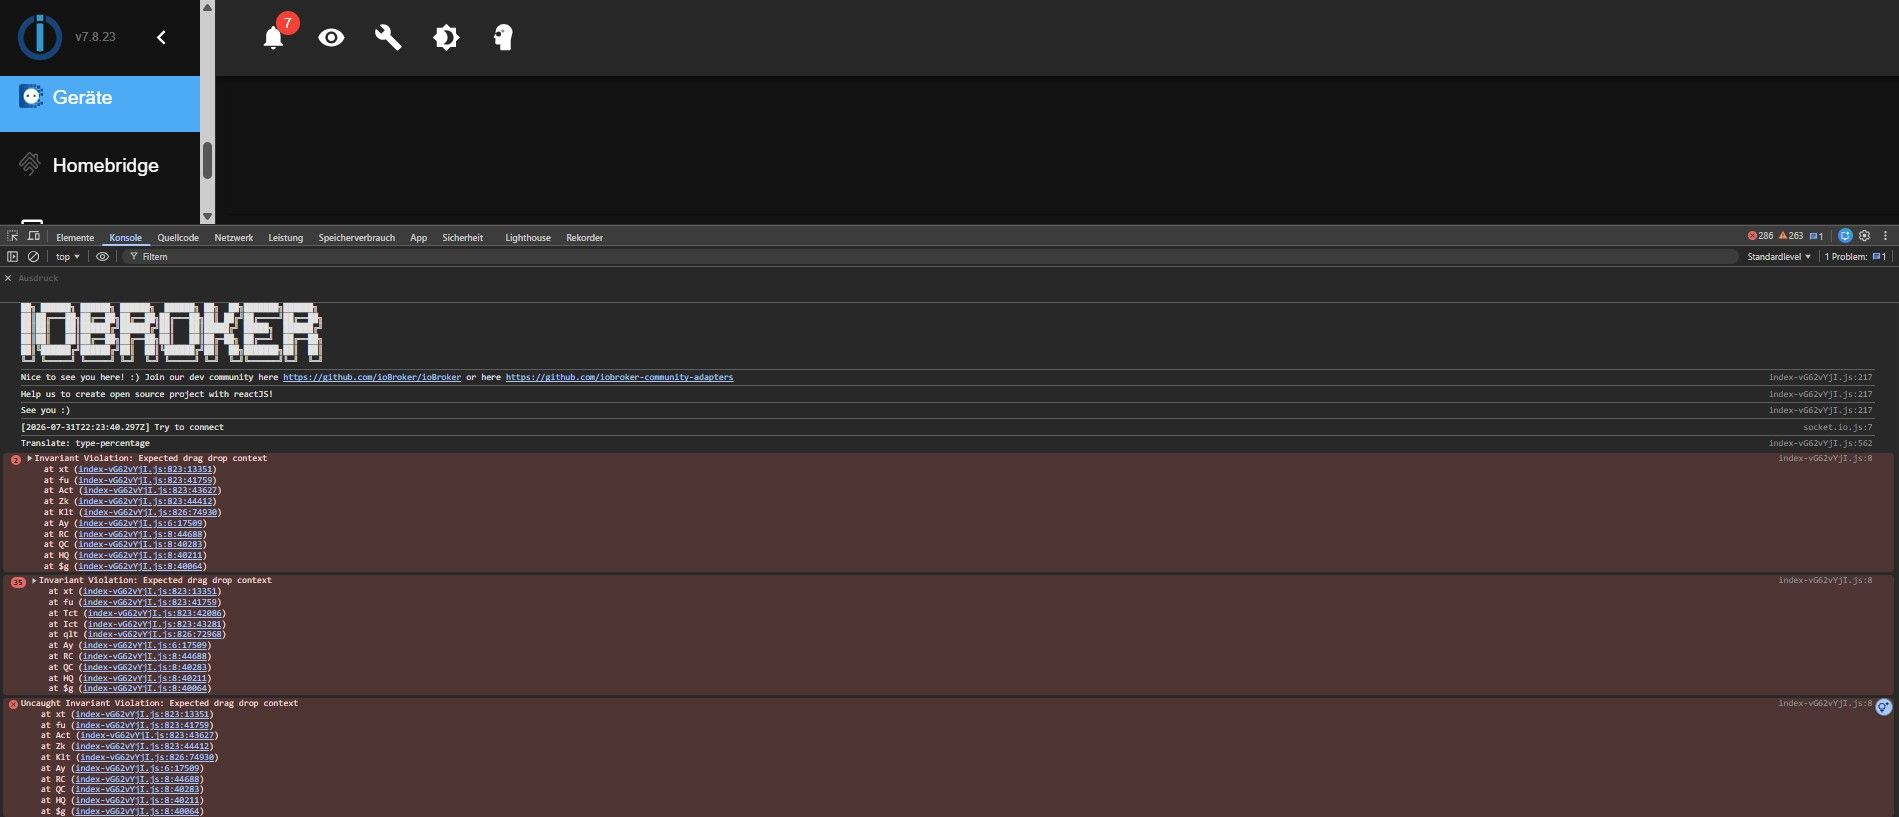Viewport: 1899px width, 817px height.
Task: Clear the console with the ban icon
Action: (33, 257)
